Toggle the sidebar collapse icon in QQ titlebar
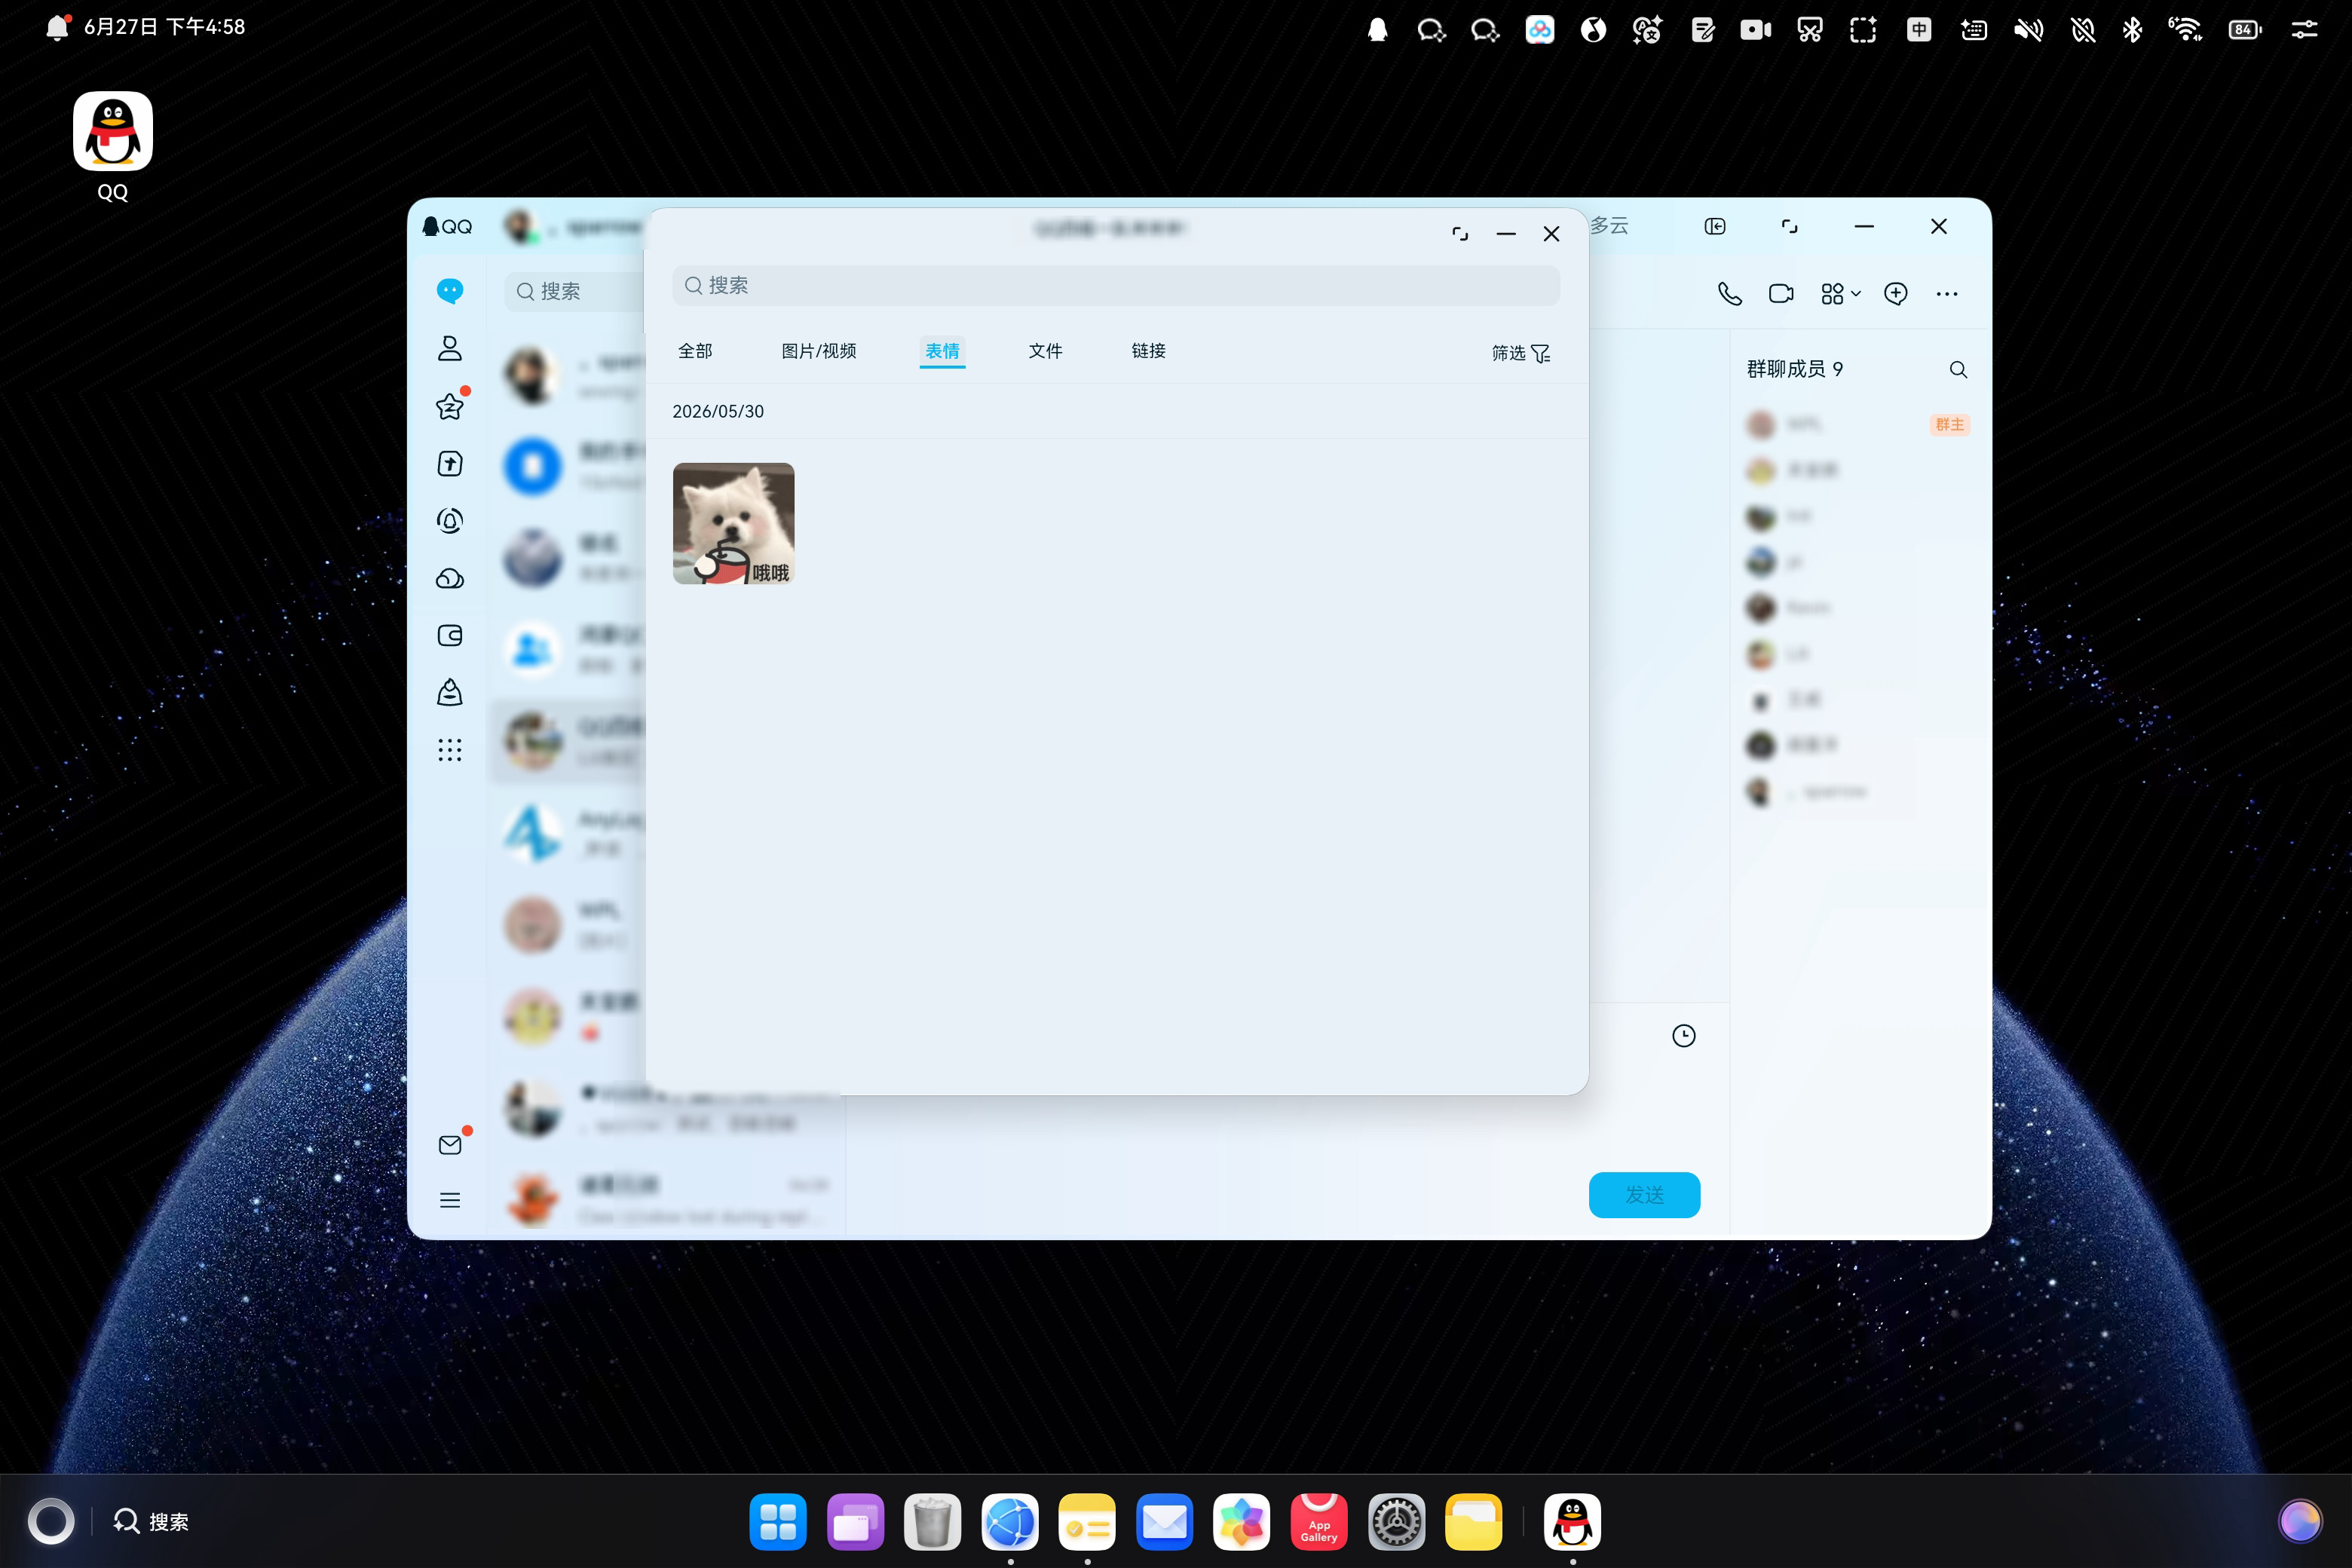 click(x=1715, y=227)
